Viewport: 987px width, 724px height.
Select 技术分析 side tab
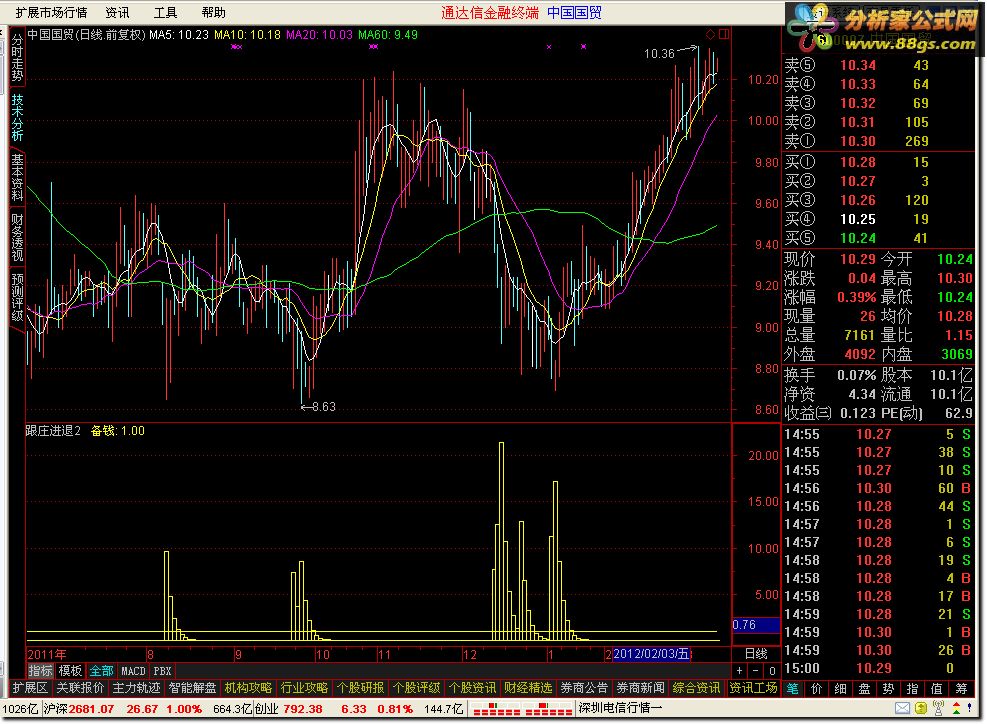17,118
